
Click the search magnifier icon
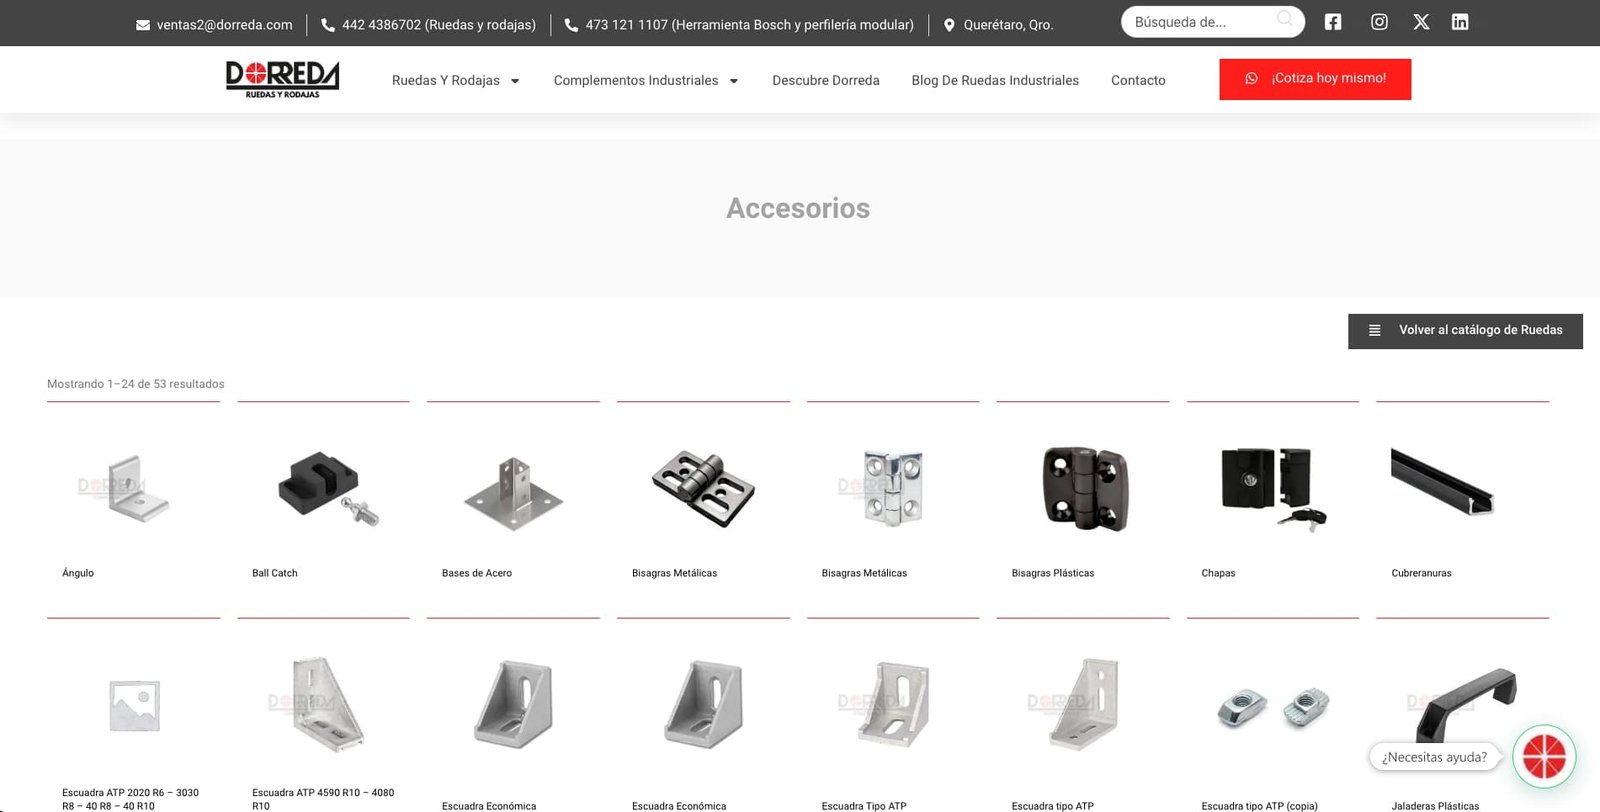pyautogui.click(x=1285, y=19)
